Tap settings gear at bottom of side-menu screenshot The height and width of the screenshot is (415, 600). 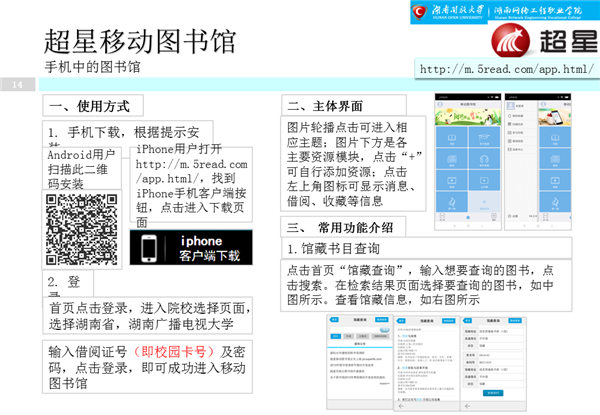click(x=509, y=216)
